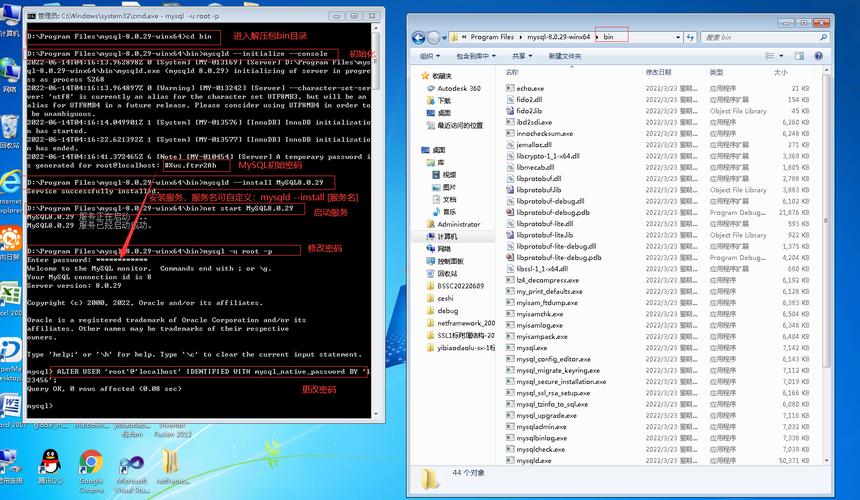Click the Explorer Forward arrow button

[x=433, y=37]
